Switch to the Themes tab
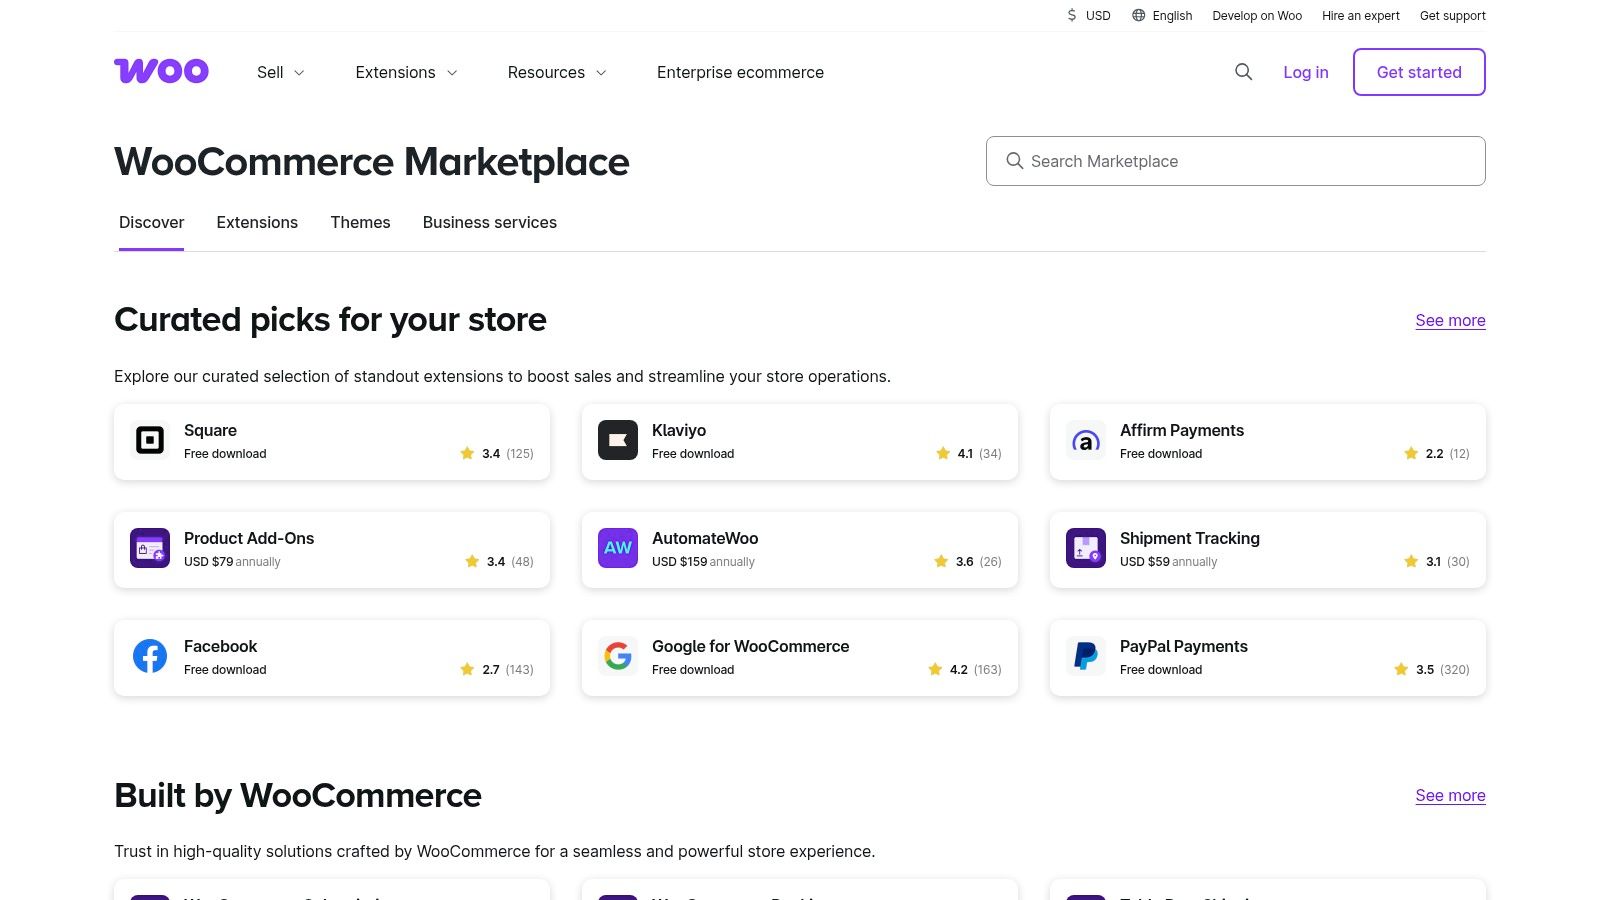Screen dimensions: 1600x900 [360, 222]
